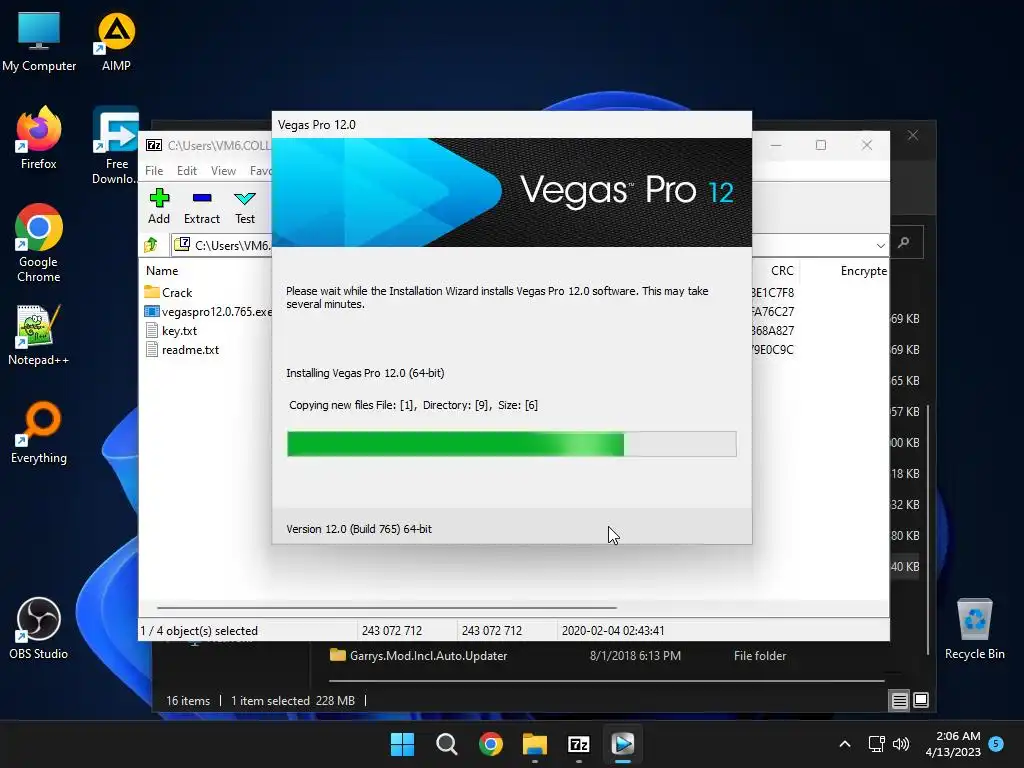
Task: Click the Vegas Pro 12.0 installer title bar
Action: 511,125
